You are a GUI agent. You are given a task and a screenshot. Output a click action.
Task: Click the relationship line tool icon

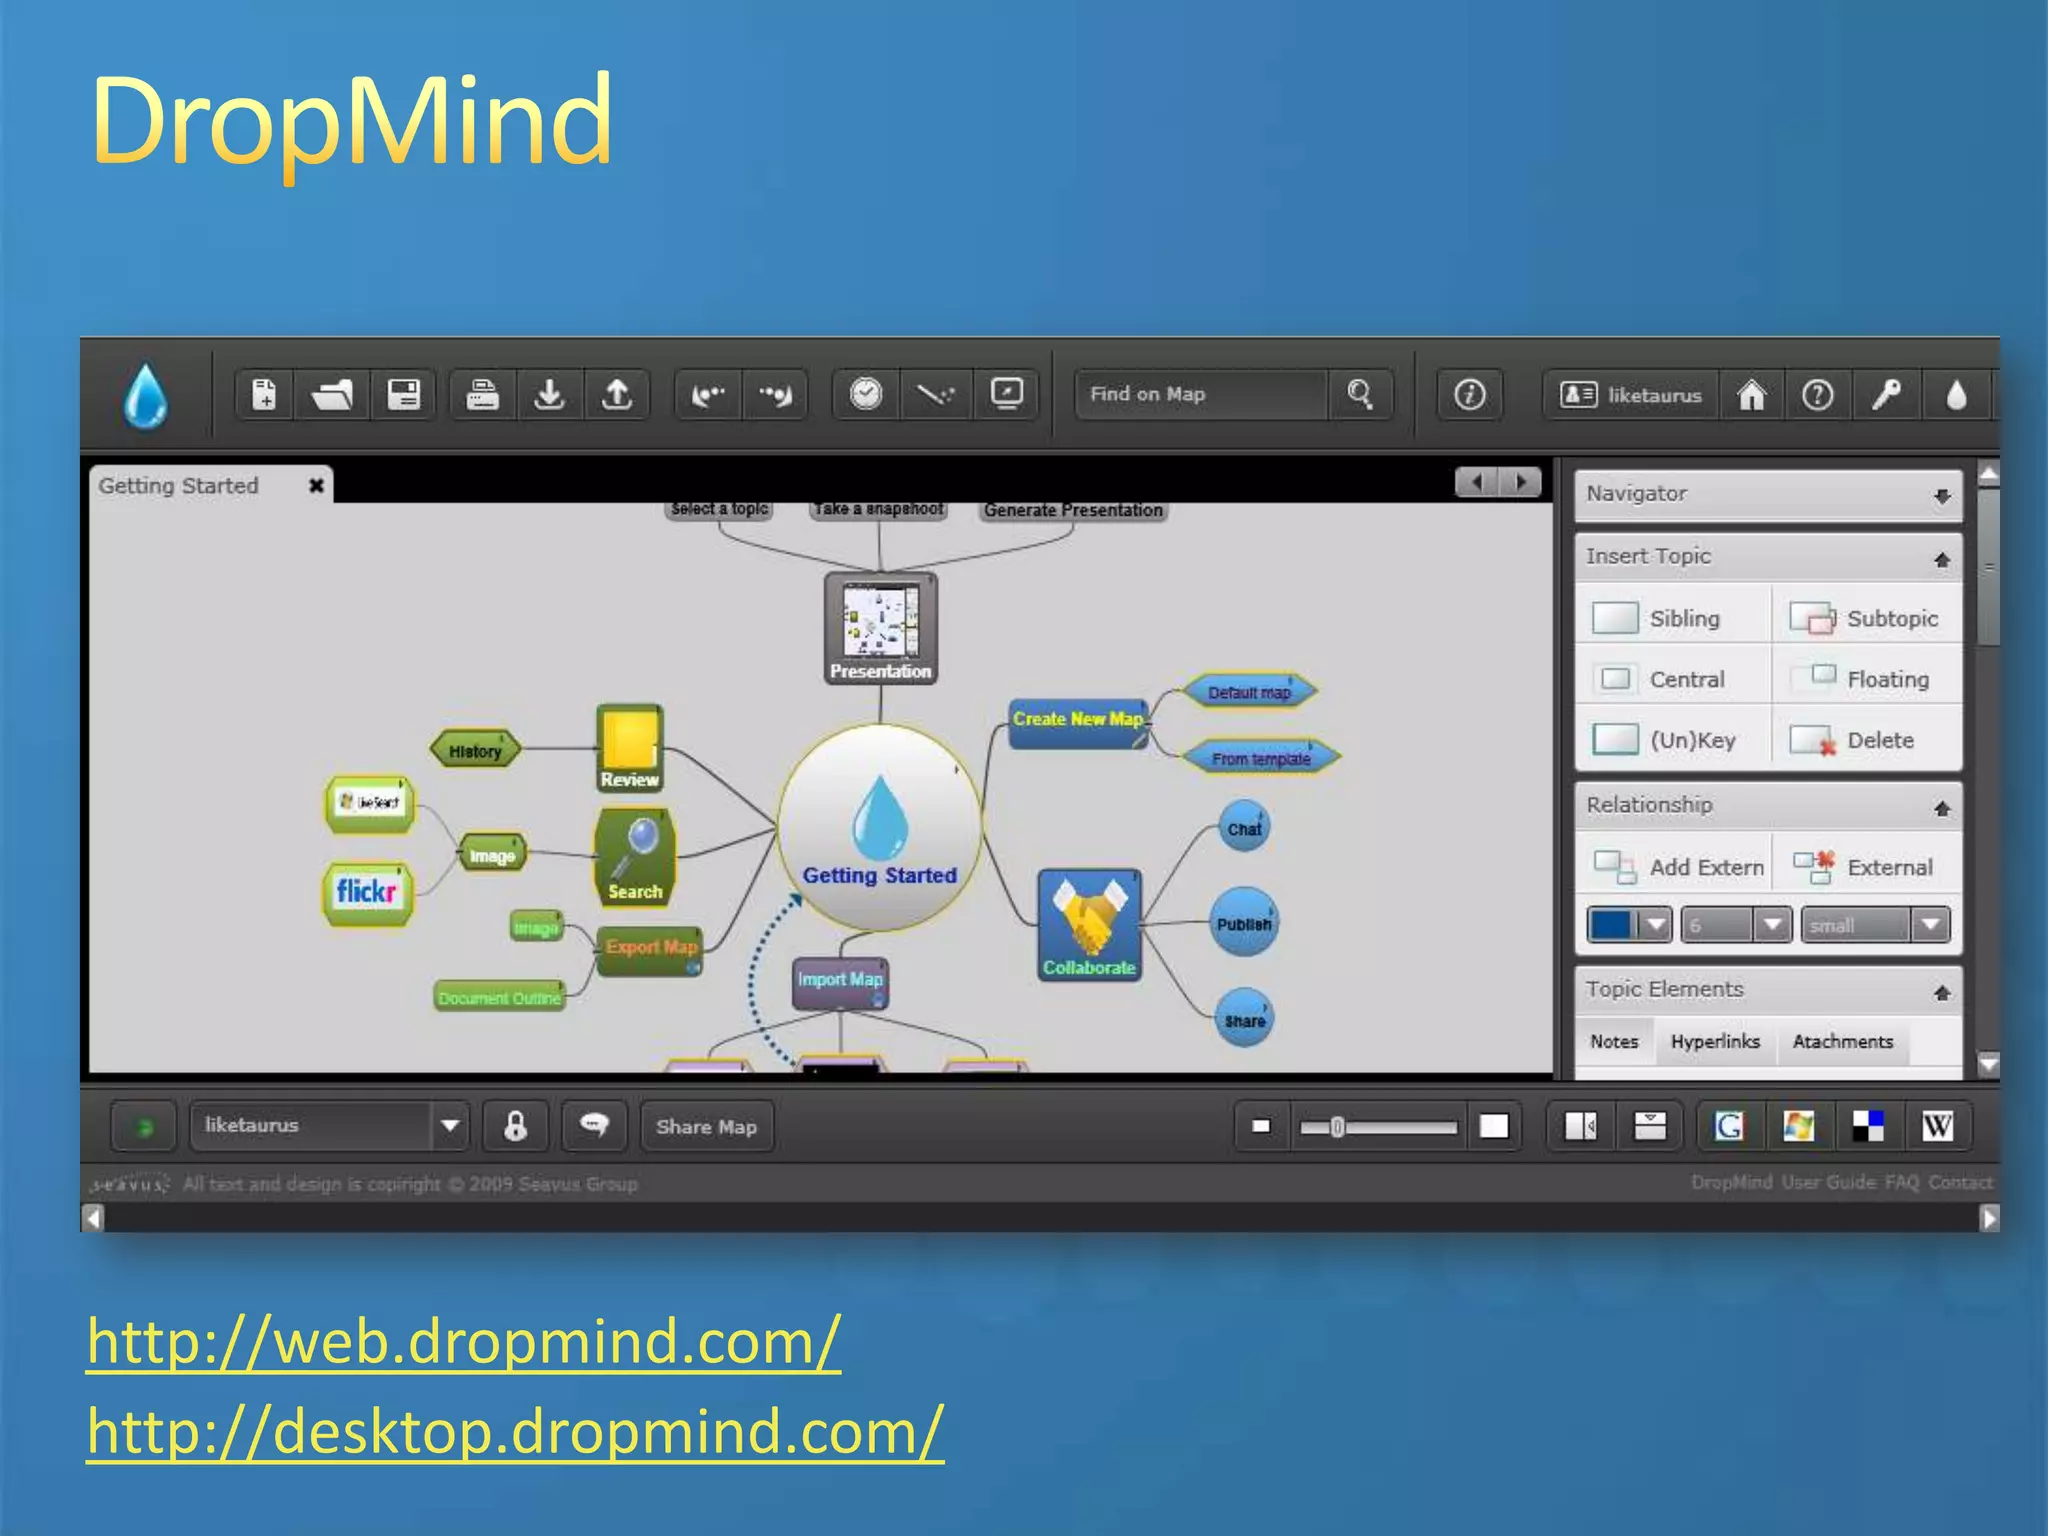(x=936, y=395)
